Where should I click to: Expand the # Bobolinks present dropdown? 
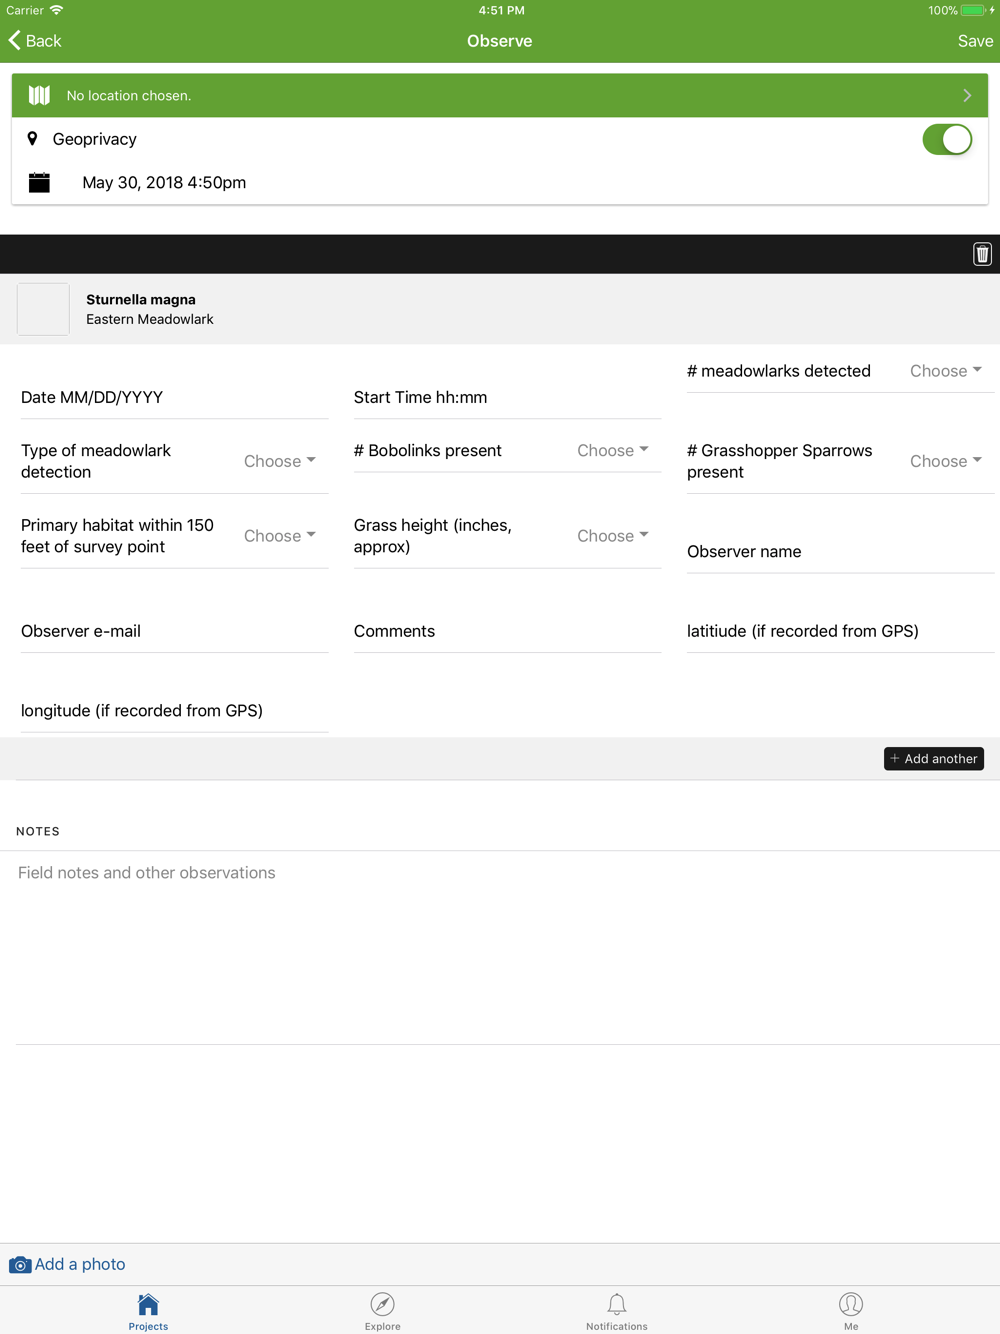click(x=612, y=451)
